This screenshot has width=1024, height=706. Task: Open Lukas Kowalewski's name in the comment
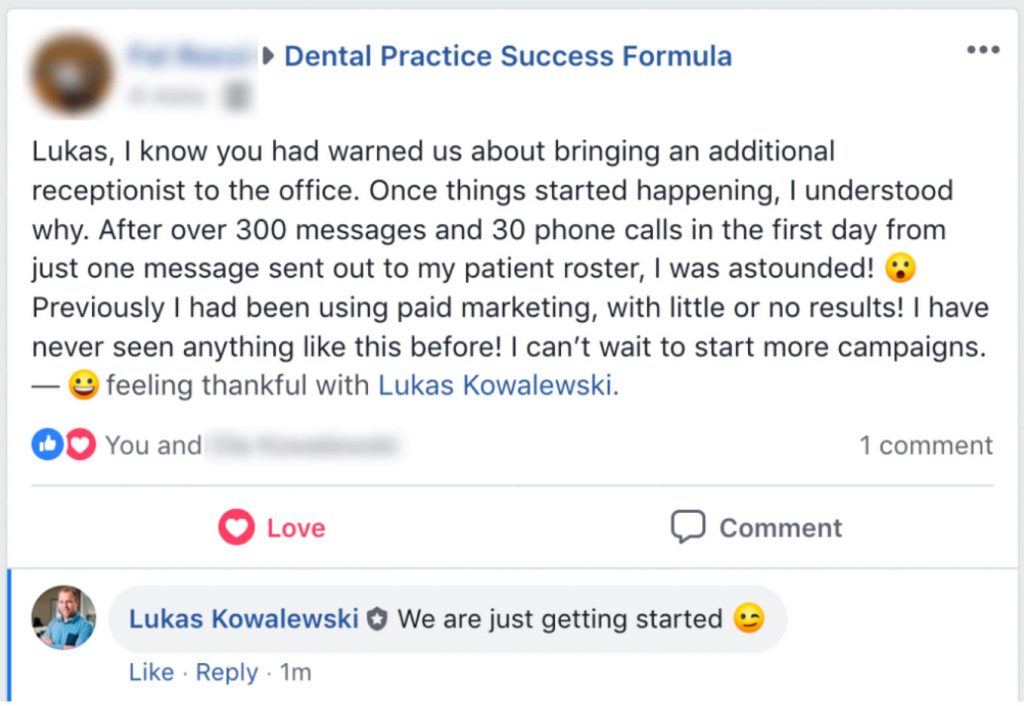[244, 619]
